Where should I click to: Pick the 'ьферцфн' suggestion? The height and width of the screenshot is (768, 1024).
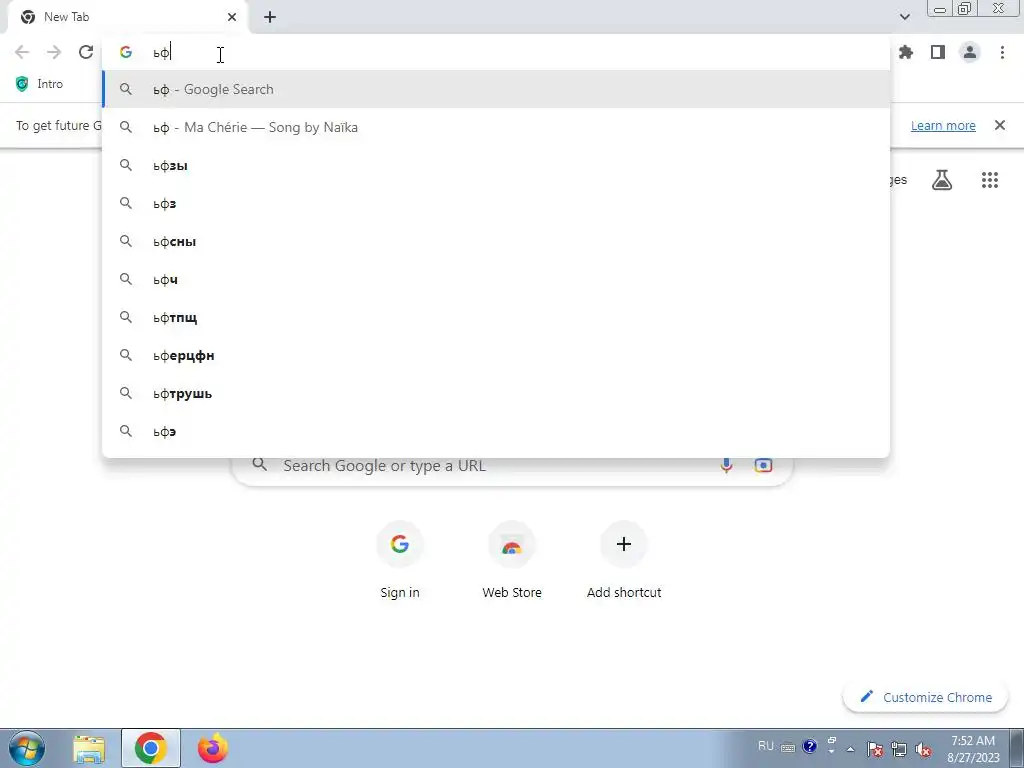[x=496, y=355]
